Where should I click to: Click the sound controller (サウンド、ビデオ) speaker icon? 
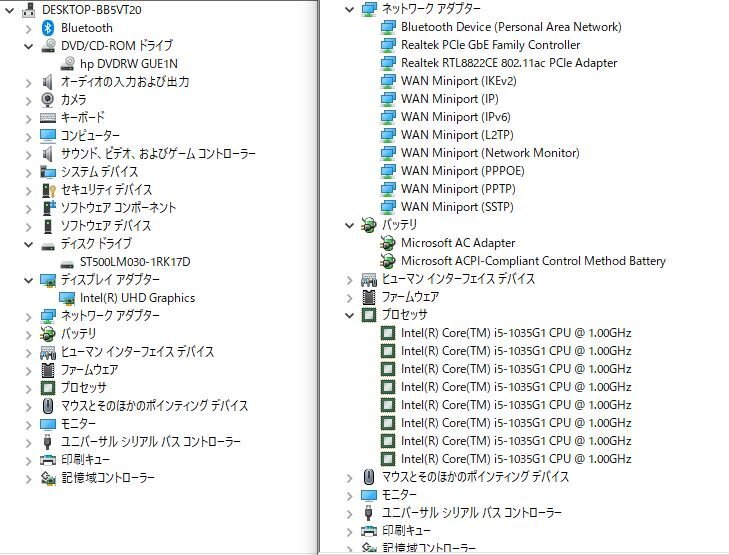pos(47,154)
